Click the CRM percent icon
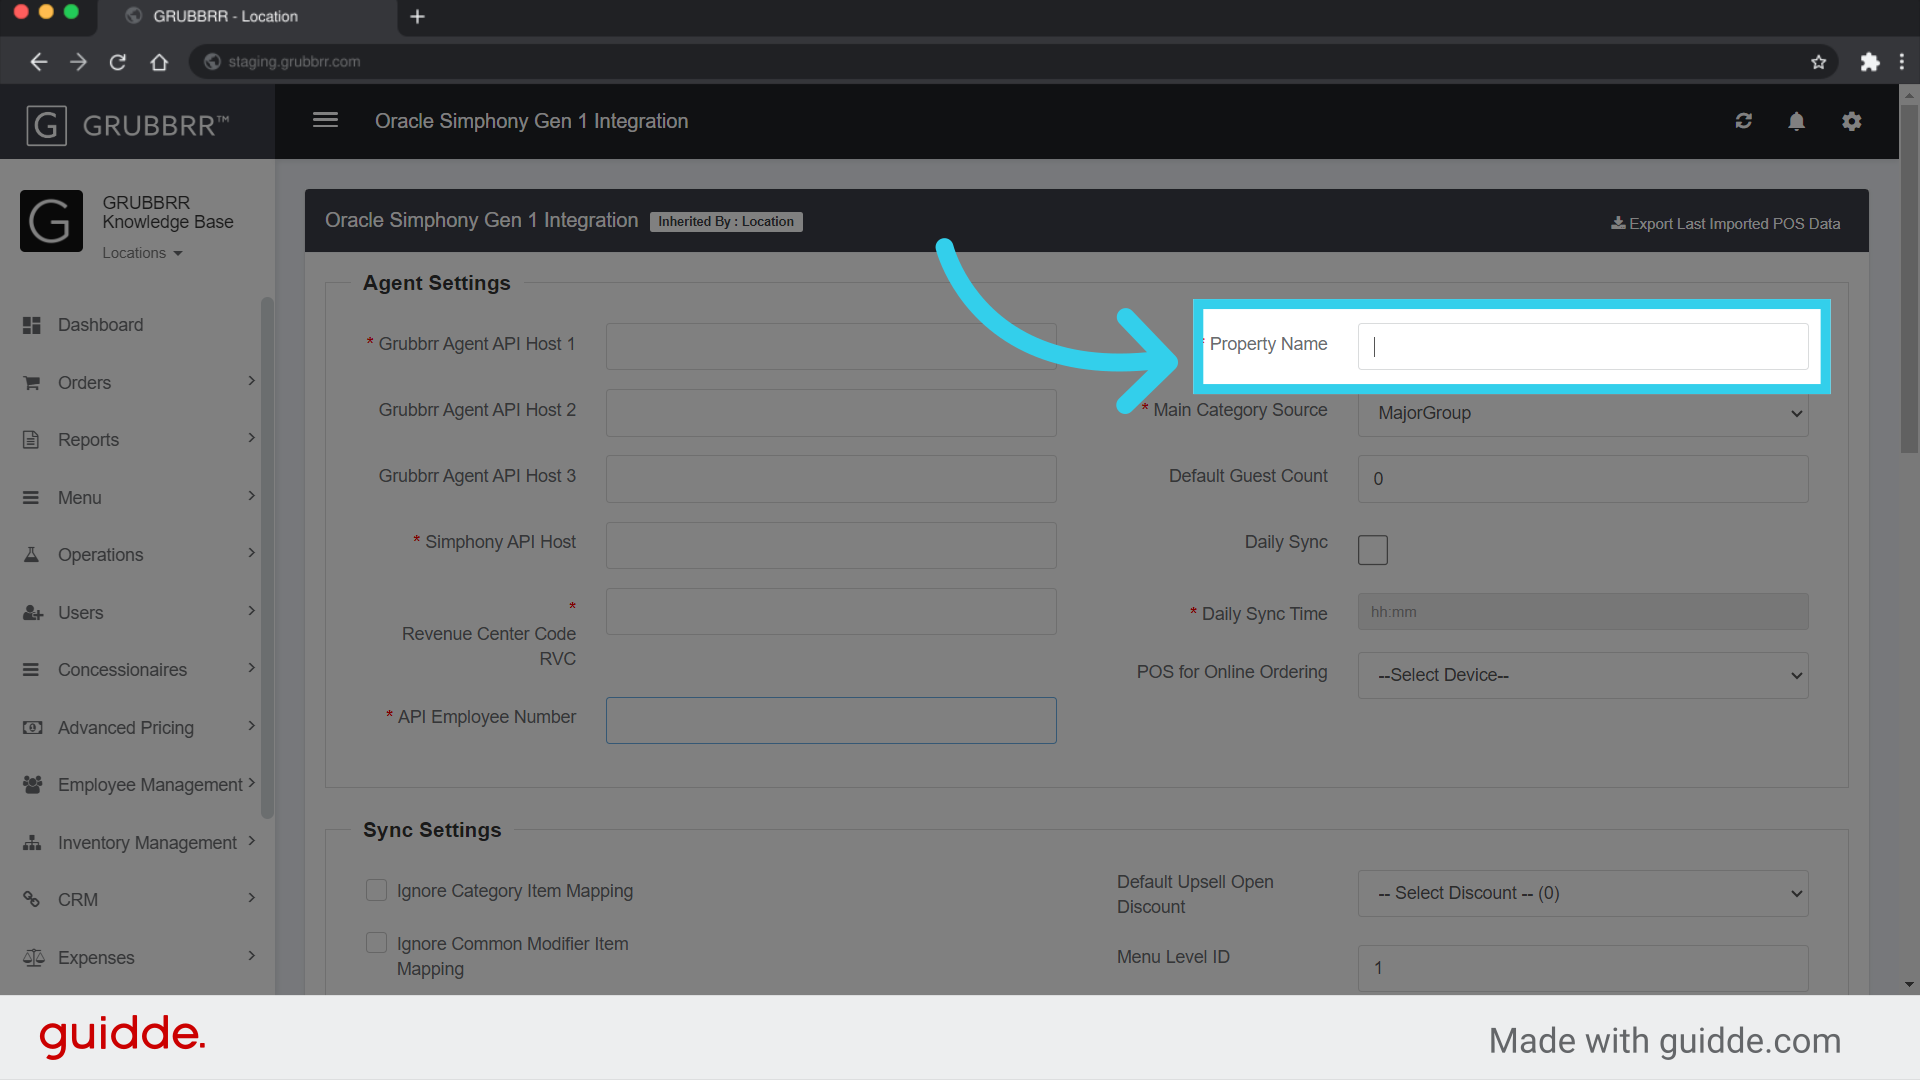 tap(31, 900)
